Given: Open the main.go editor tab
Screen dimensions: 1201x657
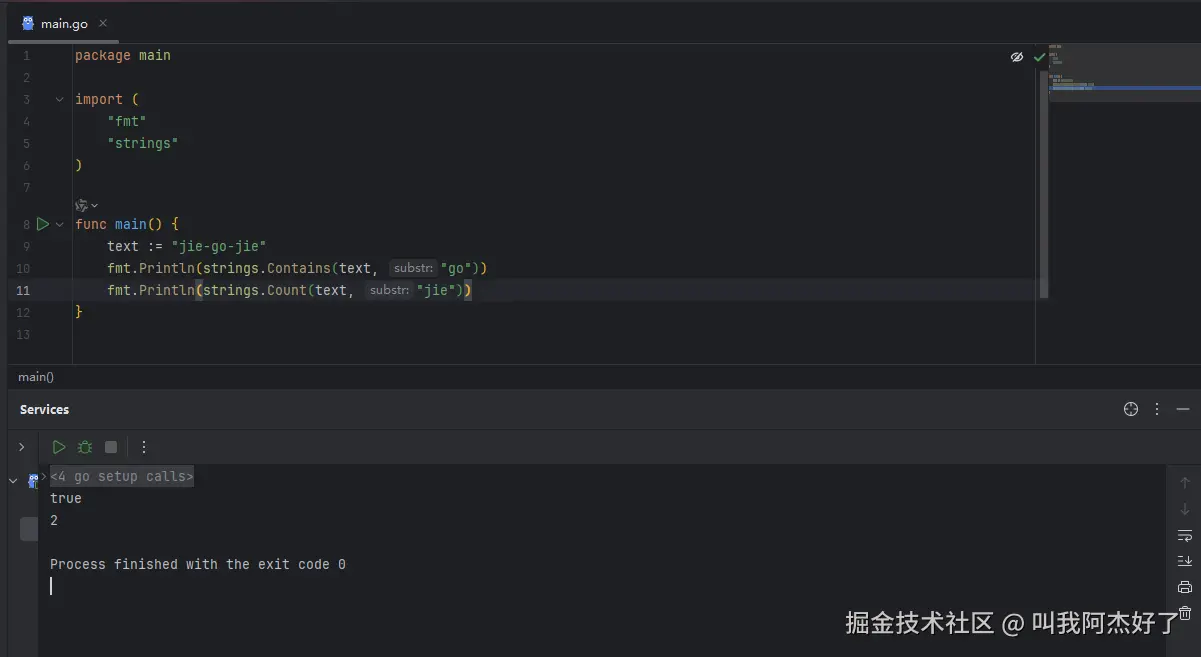Looking at the screenshot, I should (63, 23).
